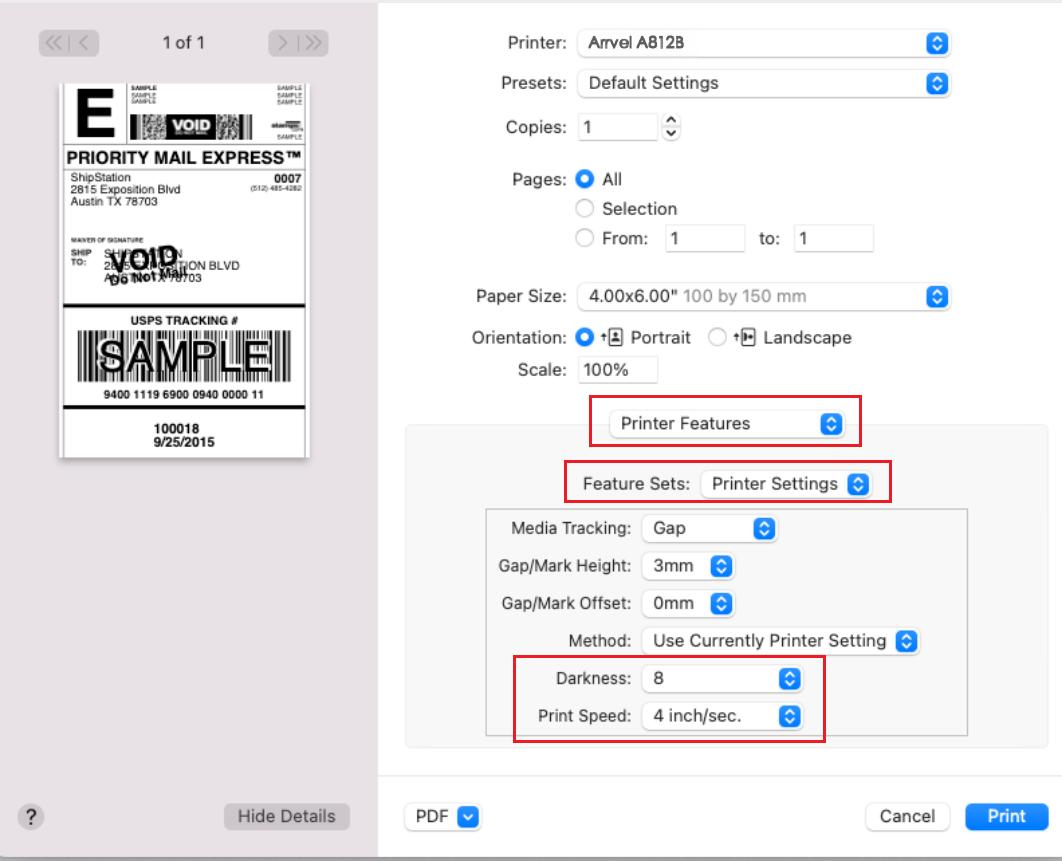
Task: Open the Presets dropdown
Action: pyautogui.click(x=763, y=83)
